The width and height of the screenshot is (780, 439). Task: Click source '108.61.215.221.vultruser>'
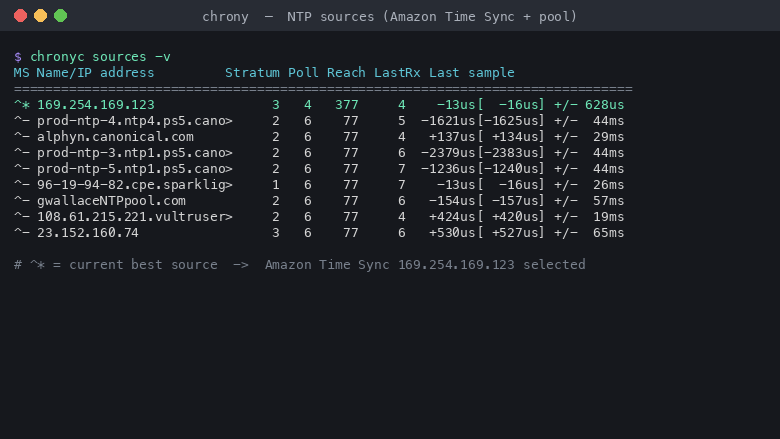[135, 216]
